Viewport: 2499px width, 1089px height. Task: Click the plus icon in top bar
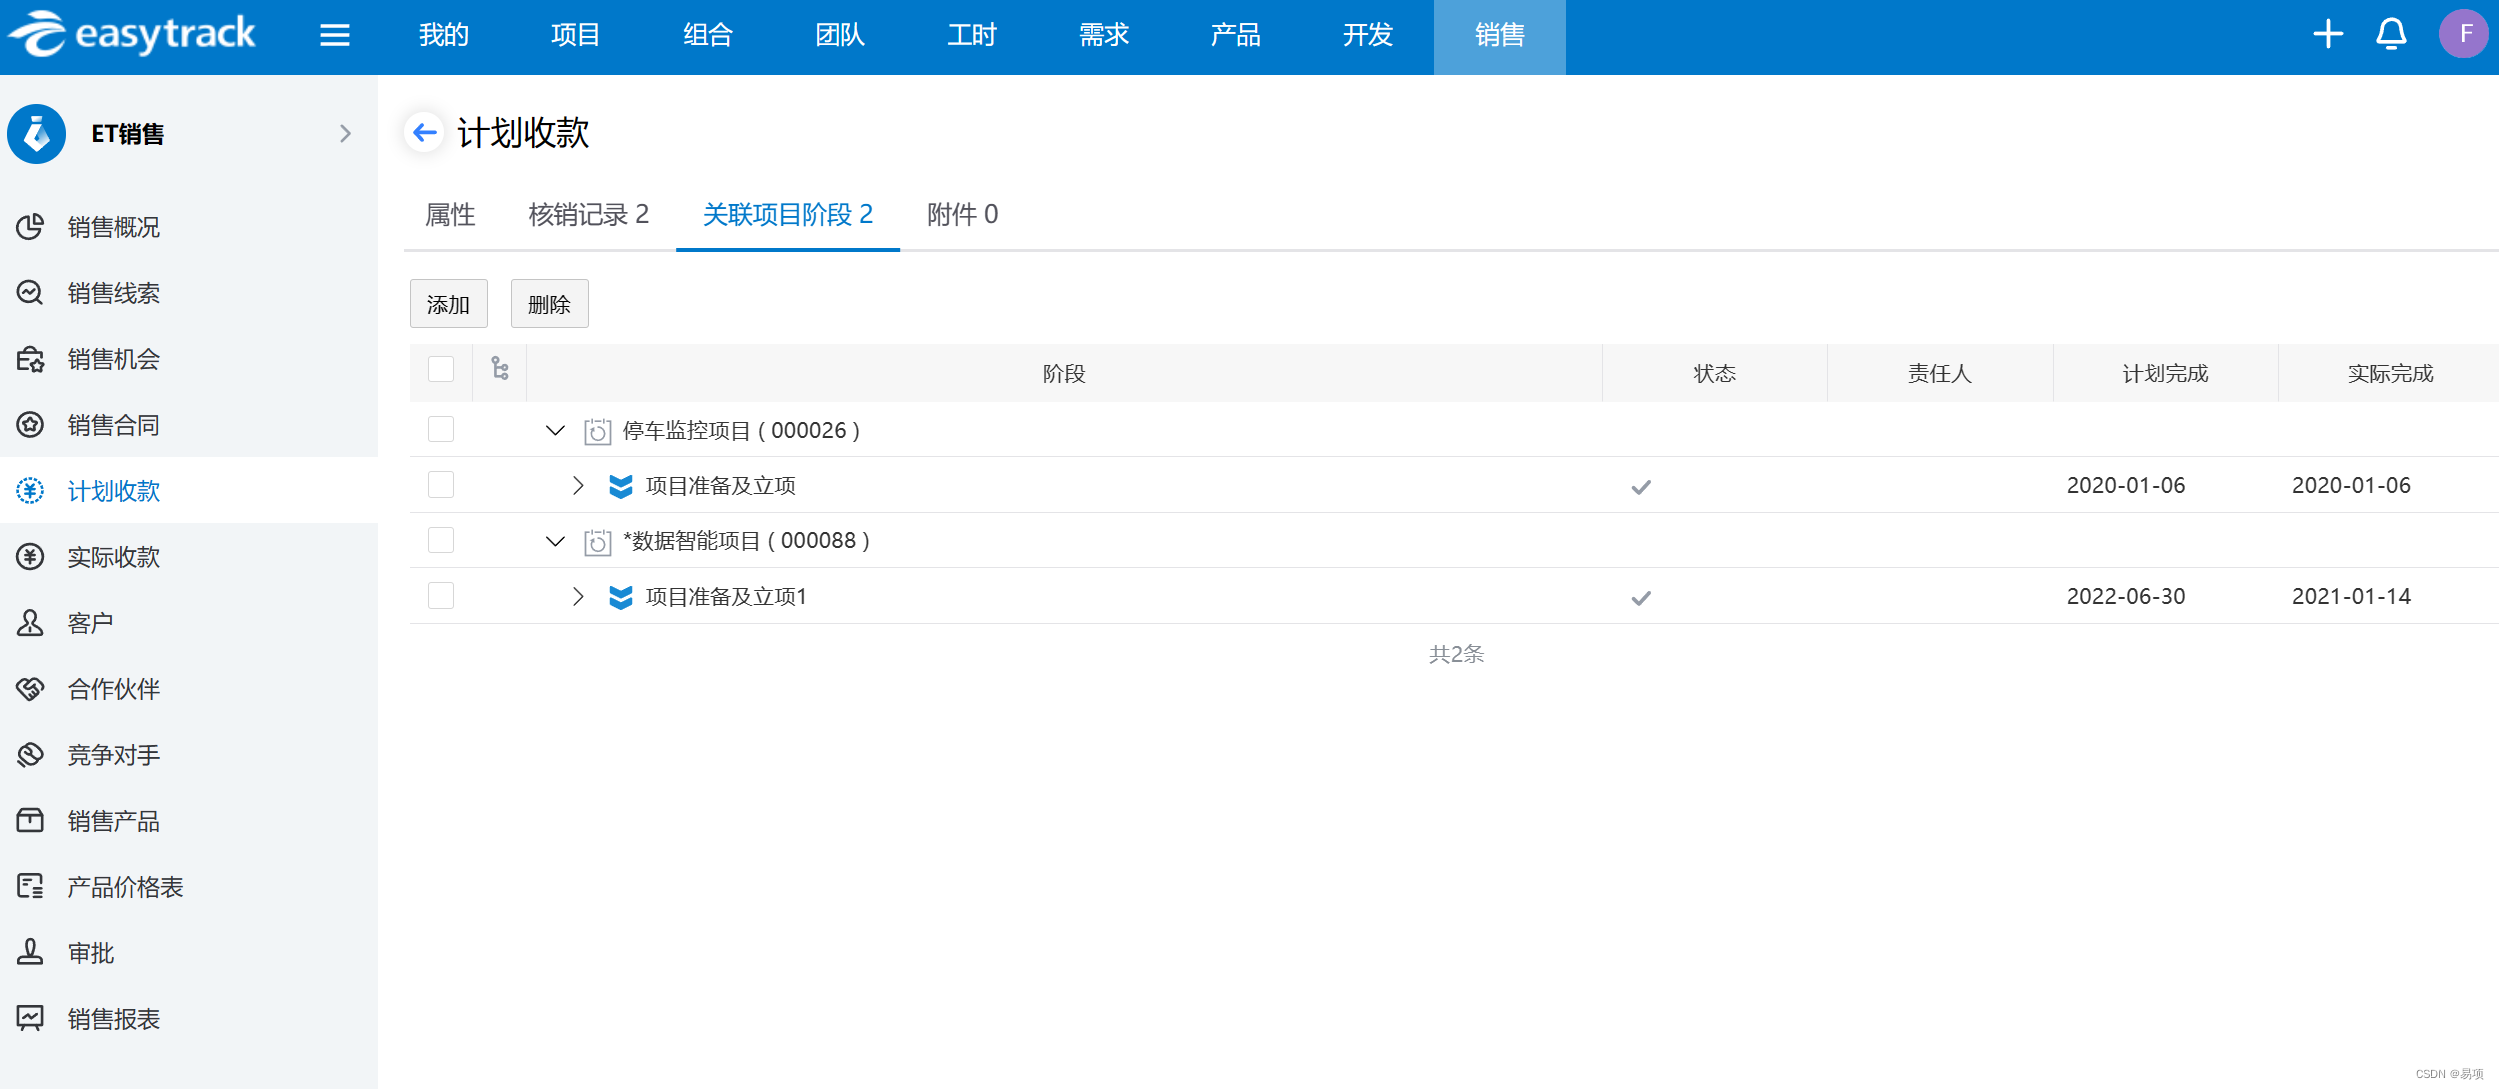pos(2327,35)
